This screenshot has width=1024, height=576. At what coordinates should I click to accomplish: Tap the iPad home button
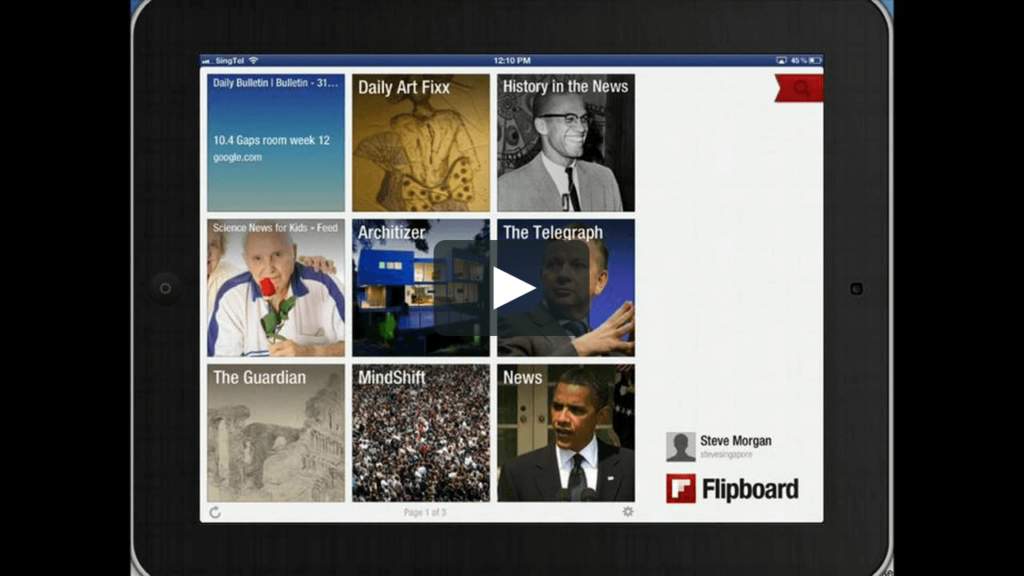tap(165, 288)
